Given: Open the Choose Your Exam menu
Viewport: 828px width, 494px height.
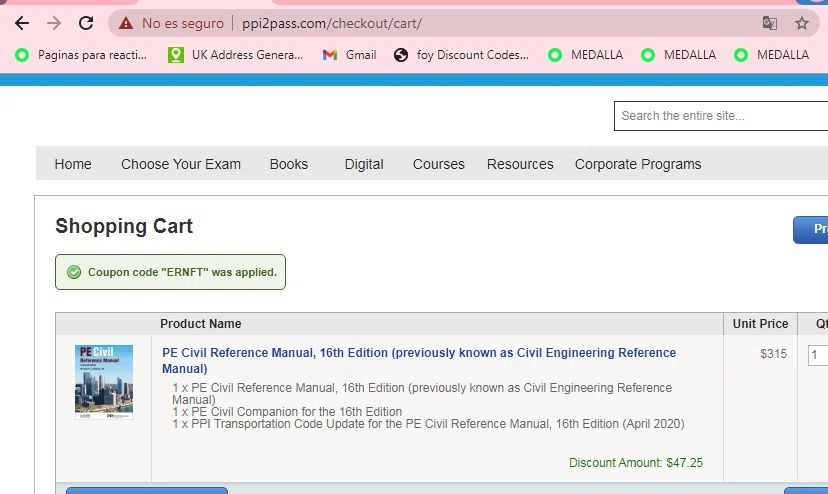Looking at the screenshot, I should point(181,164).
